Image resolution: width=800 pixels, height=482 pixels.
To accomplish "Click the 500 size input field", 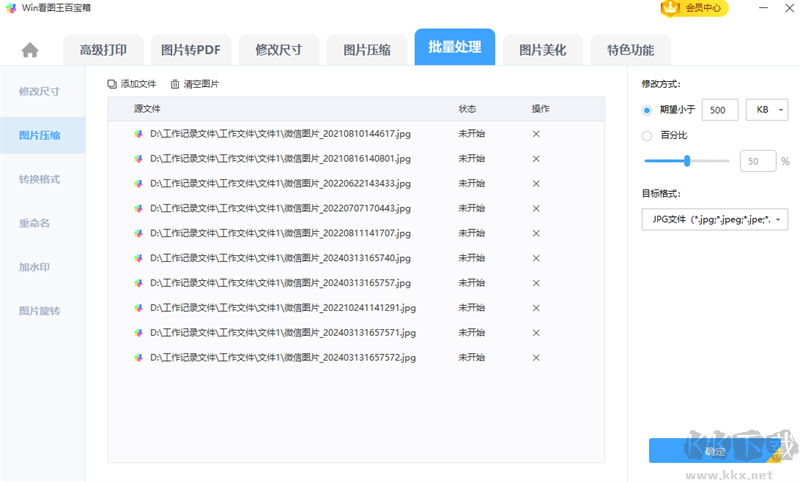I will tap(720, 109).
